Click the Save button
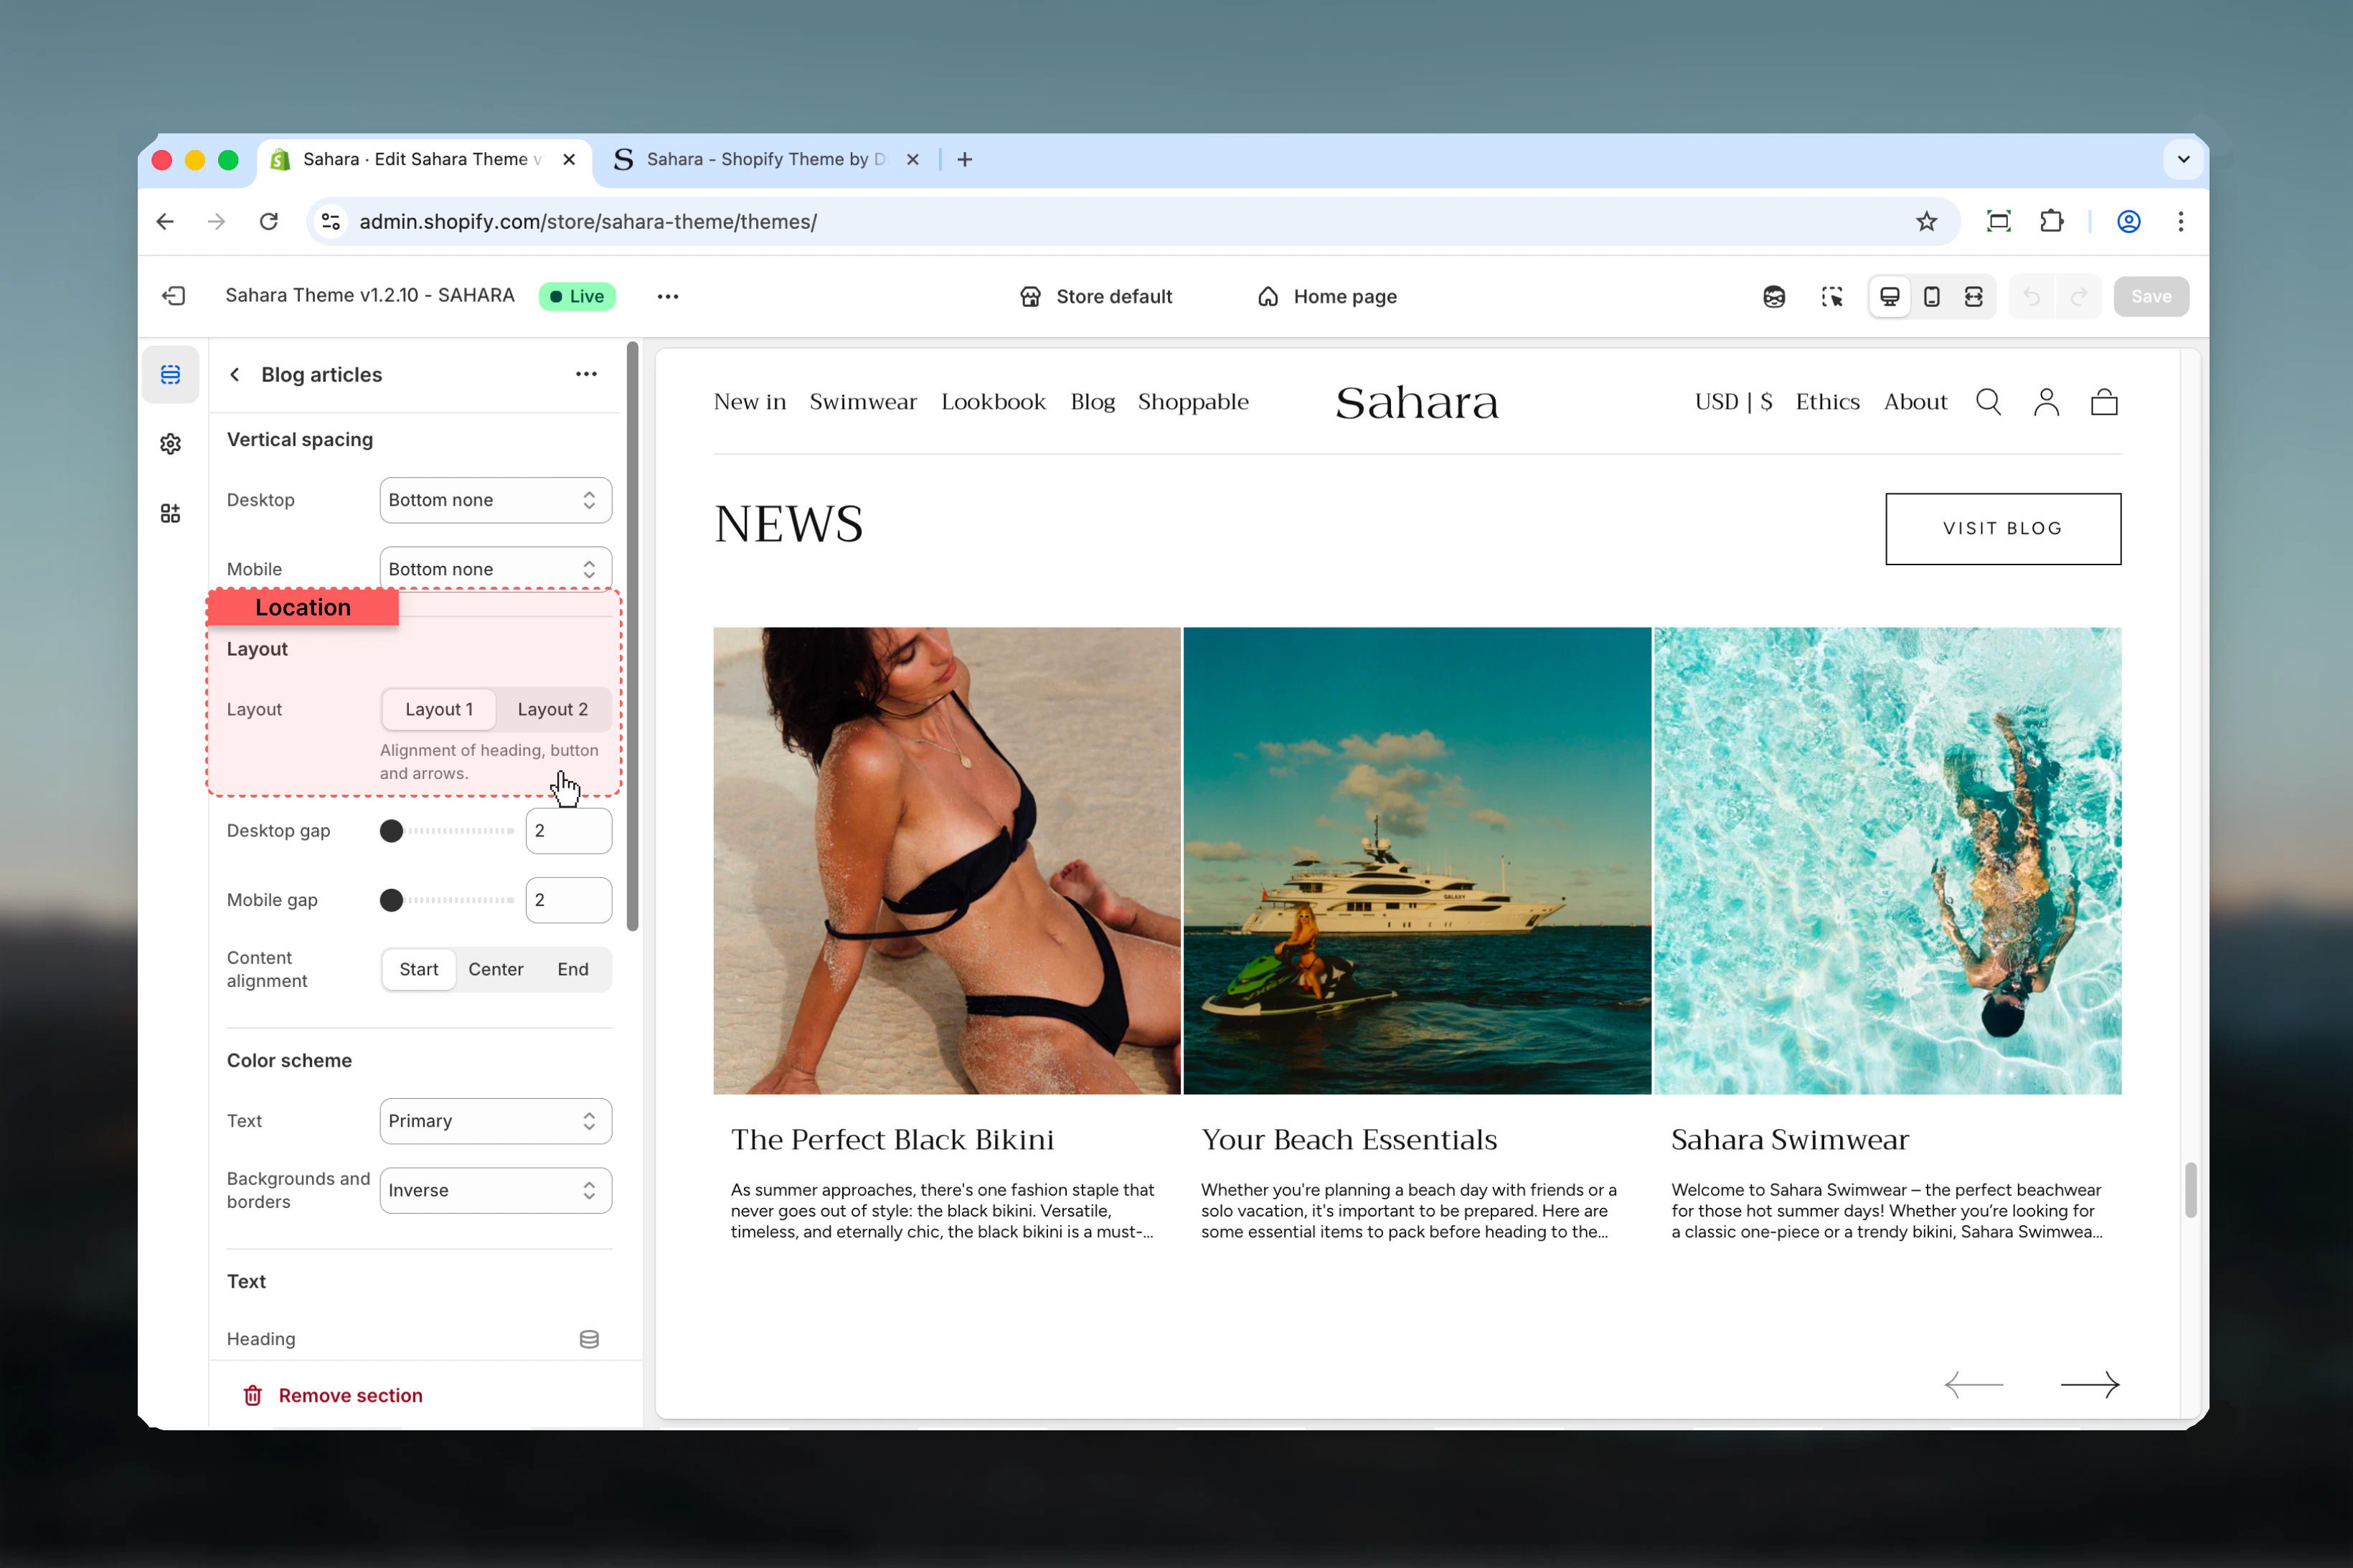The height and width of the screenshot is (1568, 2353). pyautogui.click(x=2150, y=296)
